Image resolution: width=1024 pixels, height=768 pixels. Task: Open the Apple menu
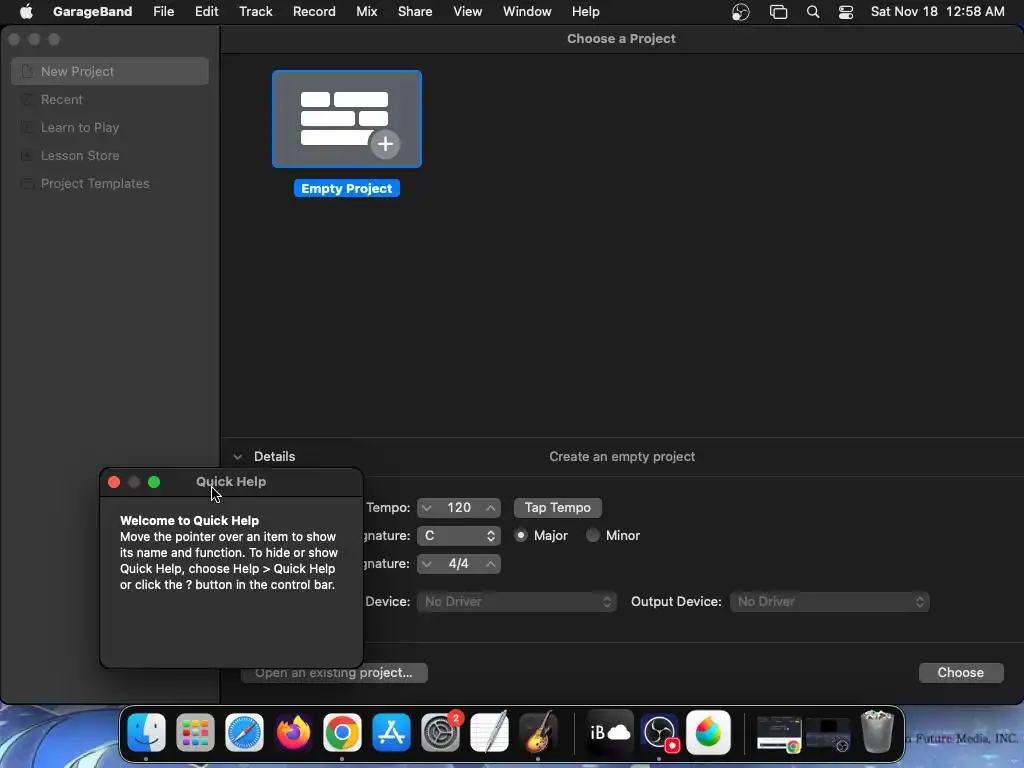26,12
